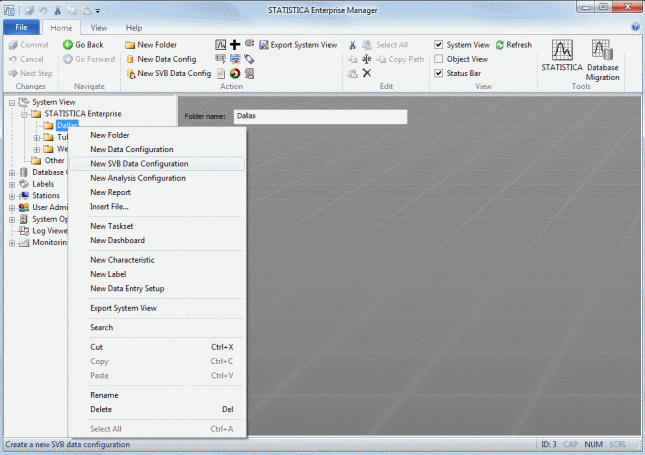
Task: Collapse the STATISTICA Enterprise folder node
Action: (x=24, y=114)
